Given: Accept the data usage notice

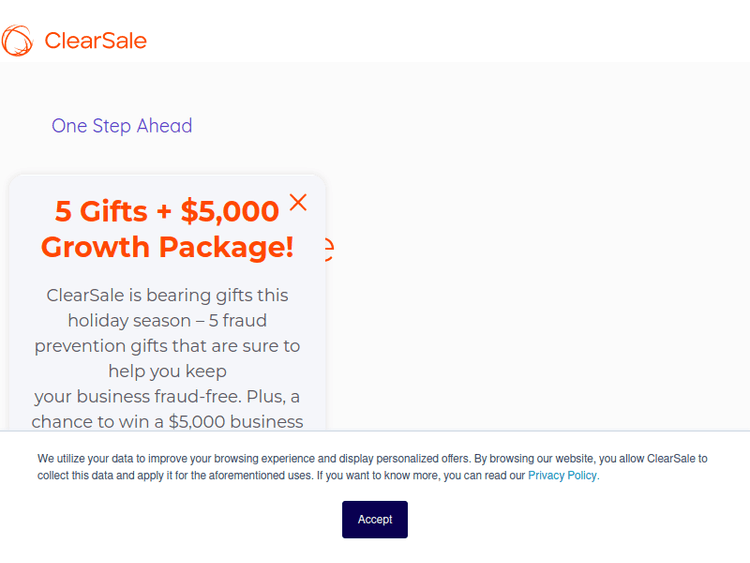Looking at the screenshot, I should (375, 519).
